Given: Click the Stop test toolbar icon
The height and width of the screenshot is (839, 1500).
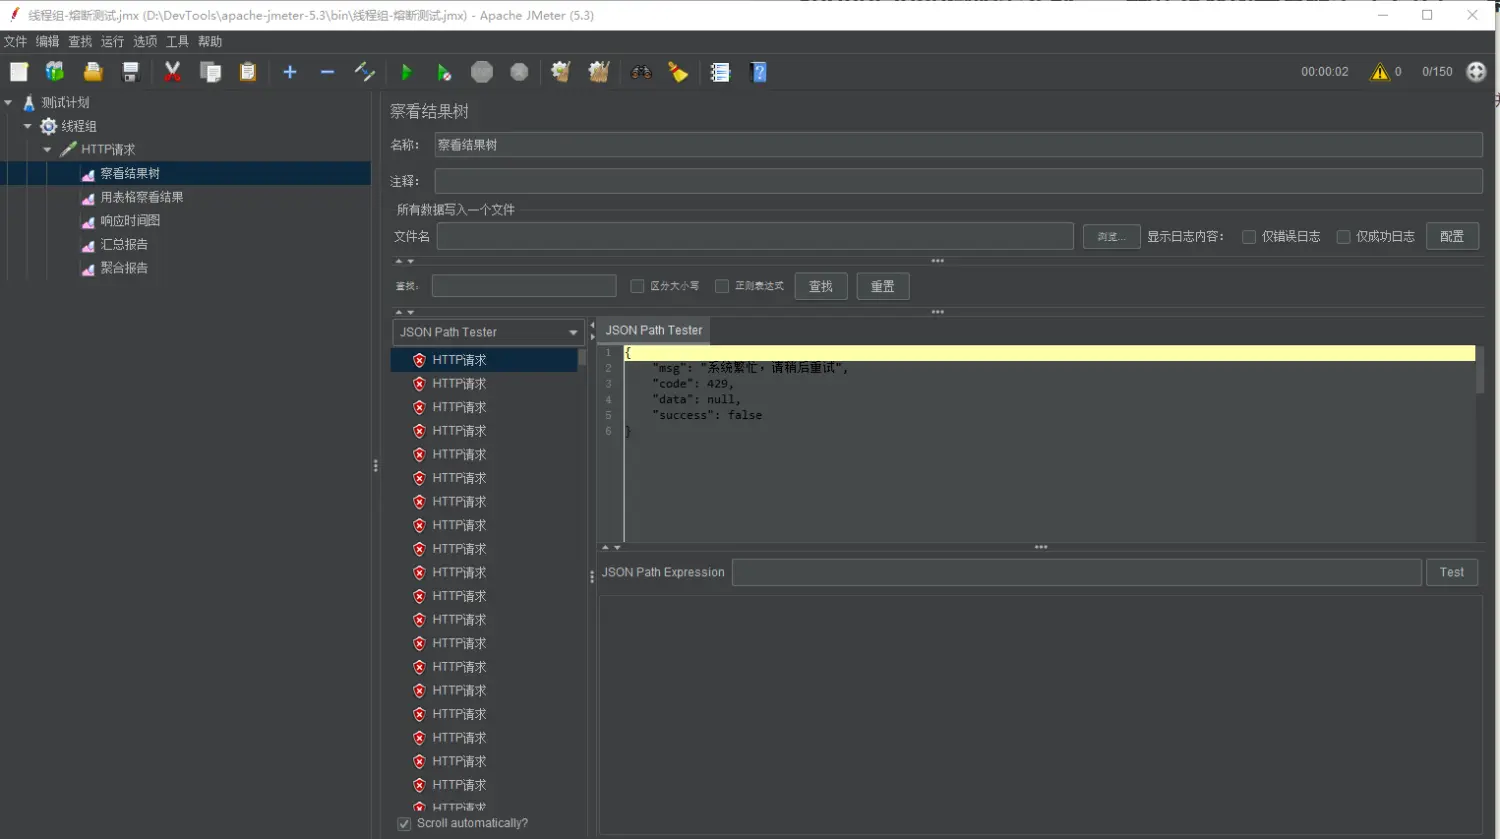Looking at the screenshot, I should click(x=482, y=72).
